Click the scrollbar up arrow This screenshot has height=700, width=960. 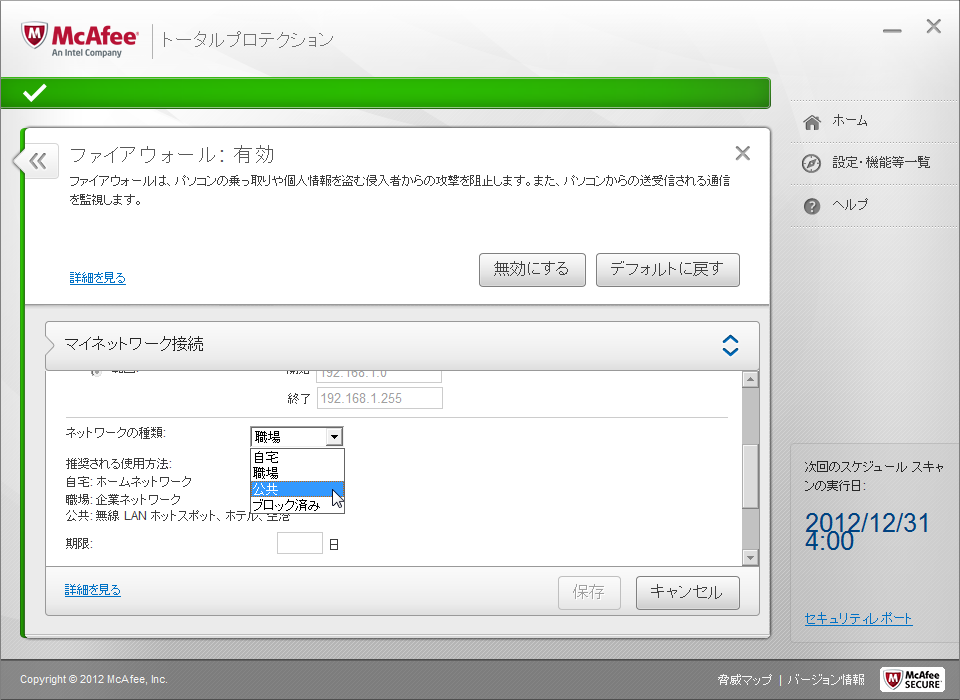point(750,379)
